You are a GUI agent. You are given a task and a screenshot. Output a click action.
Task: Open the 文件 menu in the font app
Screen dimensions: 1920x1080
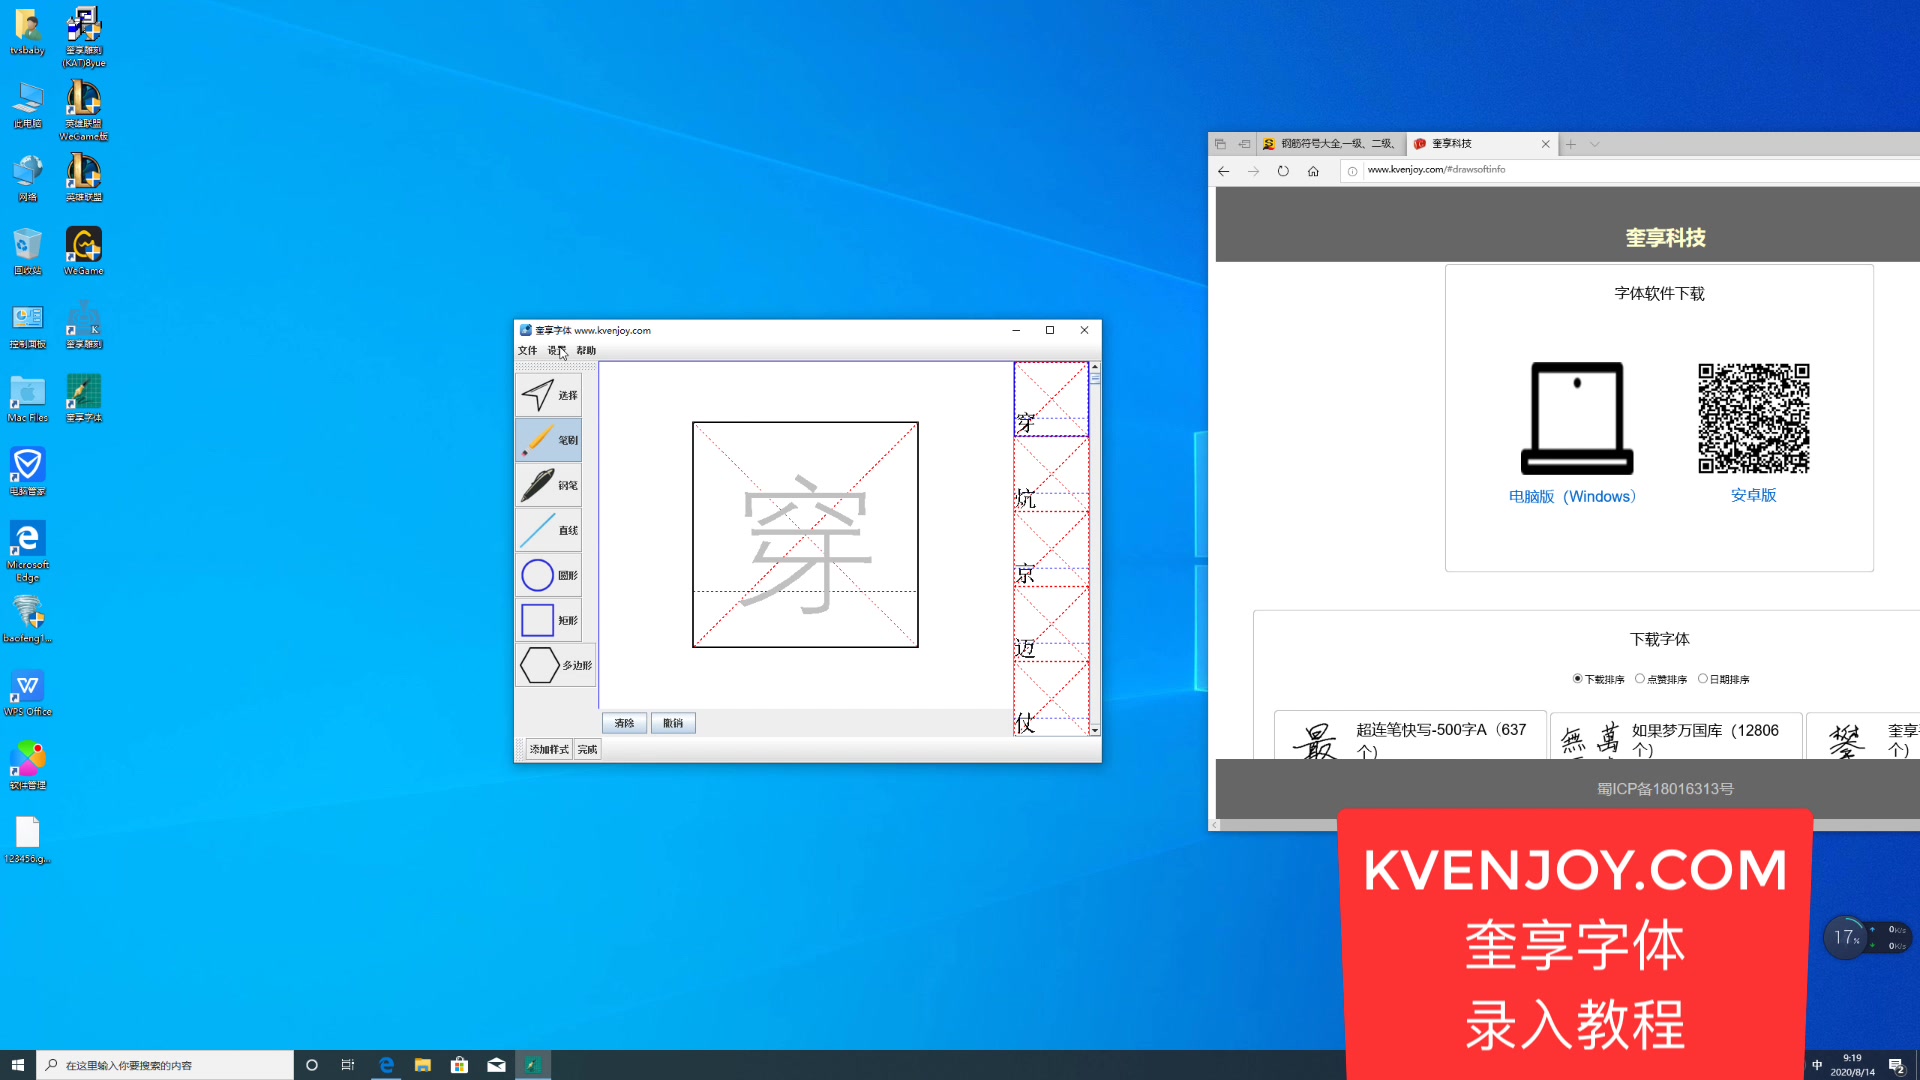click(x=527, y=351)
